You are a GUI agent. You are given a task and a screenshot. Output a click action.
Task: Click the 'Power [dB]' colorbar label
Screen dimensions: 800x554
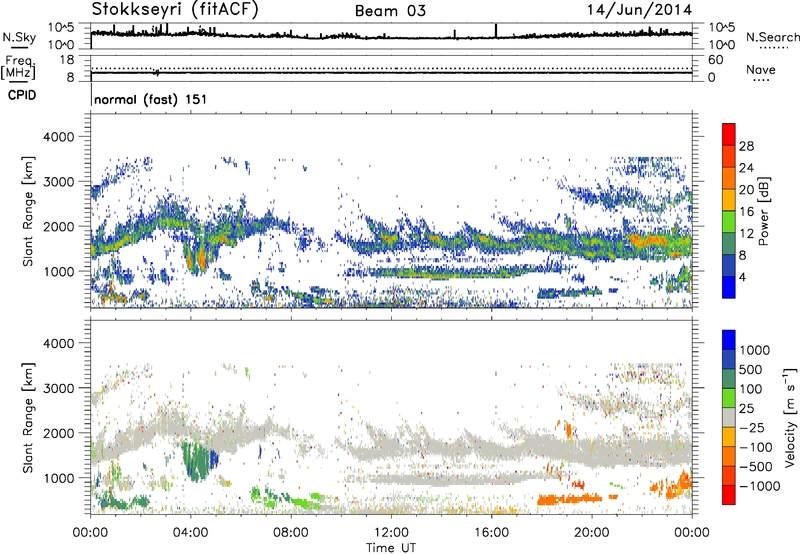pos(763,211)
